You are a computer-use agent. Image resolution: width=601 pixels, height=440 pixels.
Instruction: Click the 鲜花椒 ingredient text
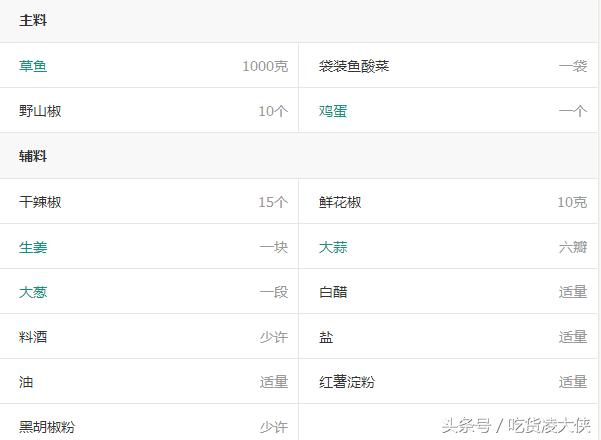click(x=340, y=202)
